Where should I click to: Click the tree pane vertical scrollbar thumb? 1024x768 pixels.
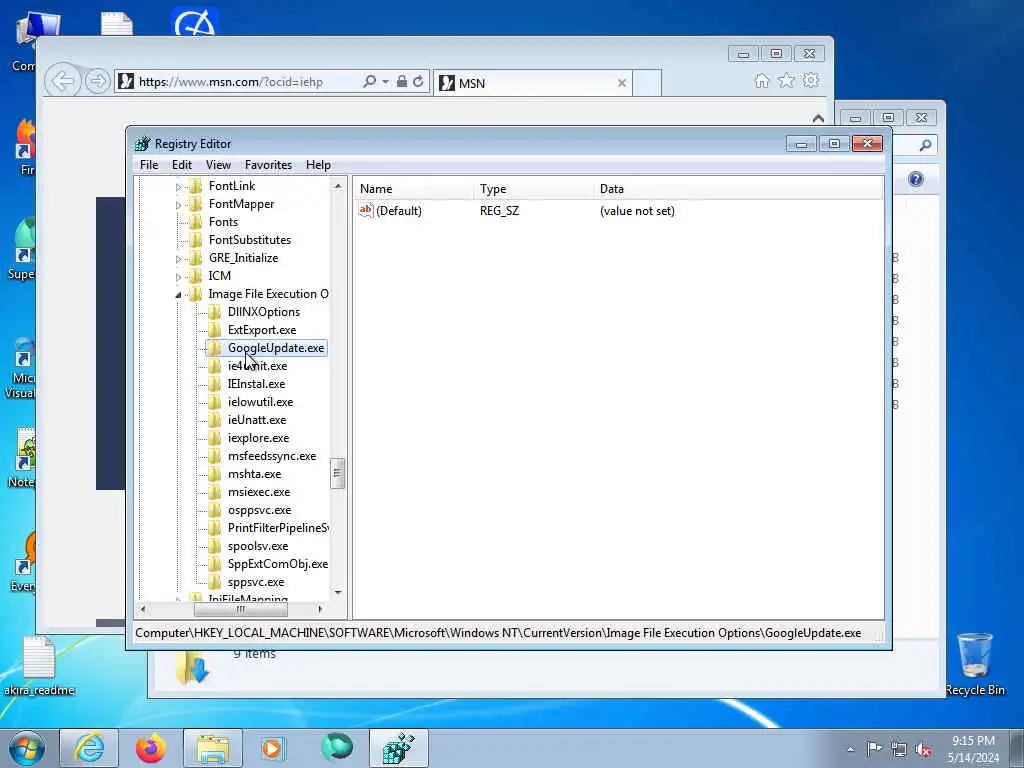(338, 473)
